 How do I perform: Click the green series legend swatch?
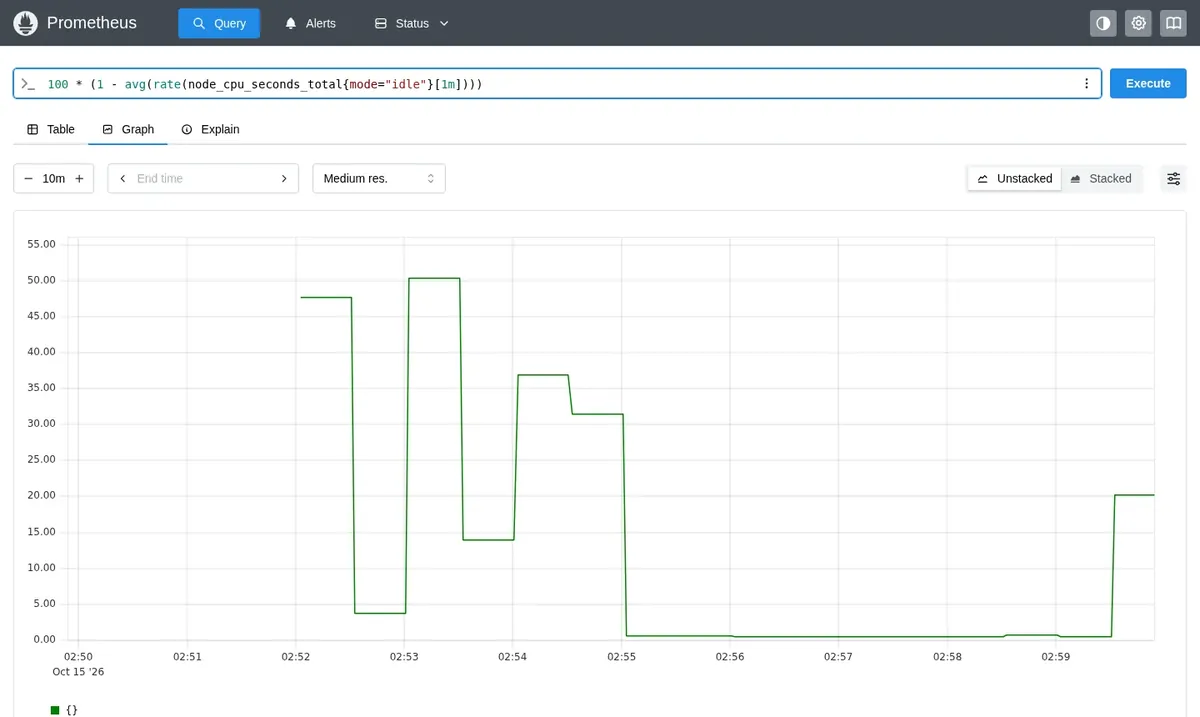(55, 709)
